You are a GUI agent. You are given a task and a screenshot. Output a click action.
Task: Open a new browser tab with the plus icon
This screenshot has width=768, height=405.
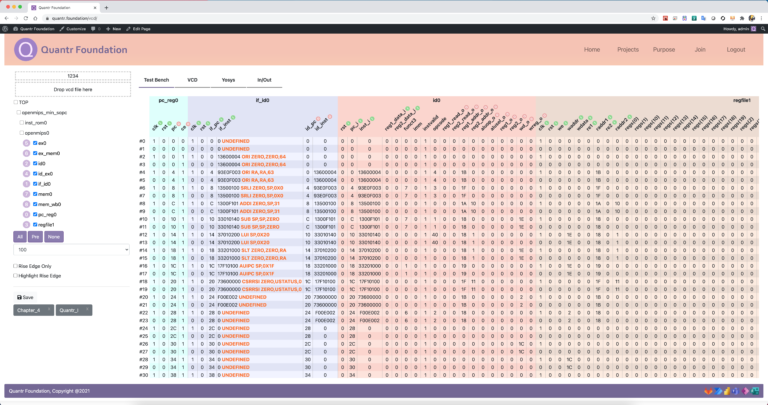click(x=106, y=7)
